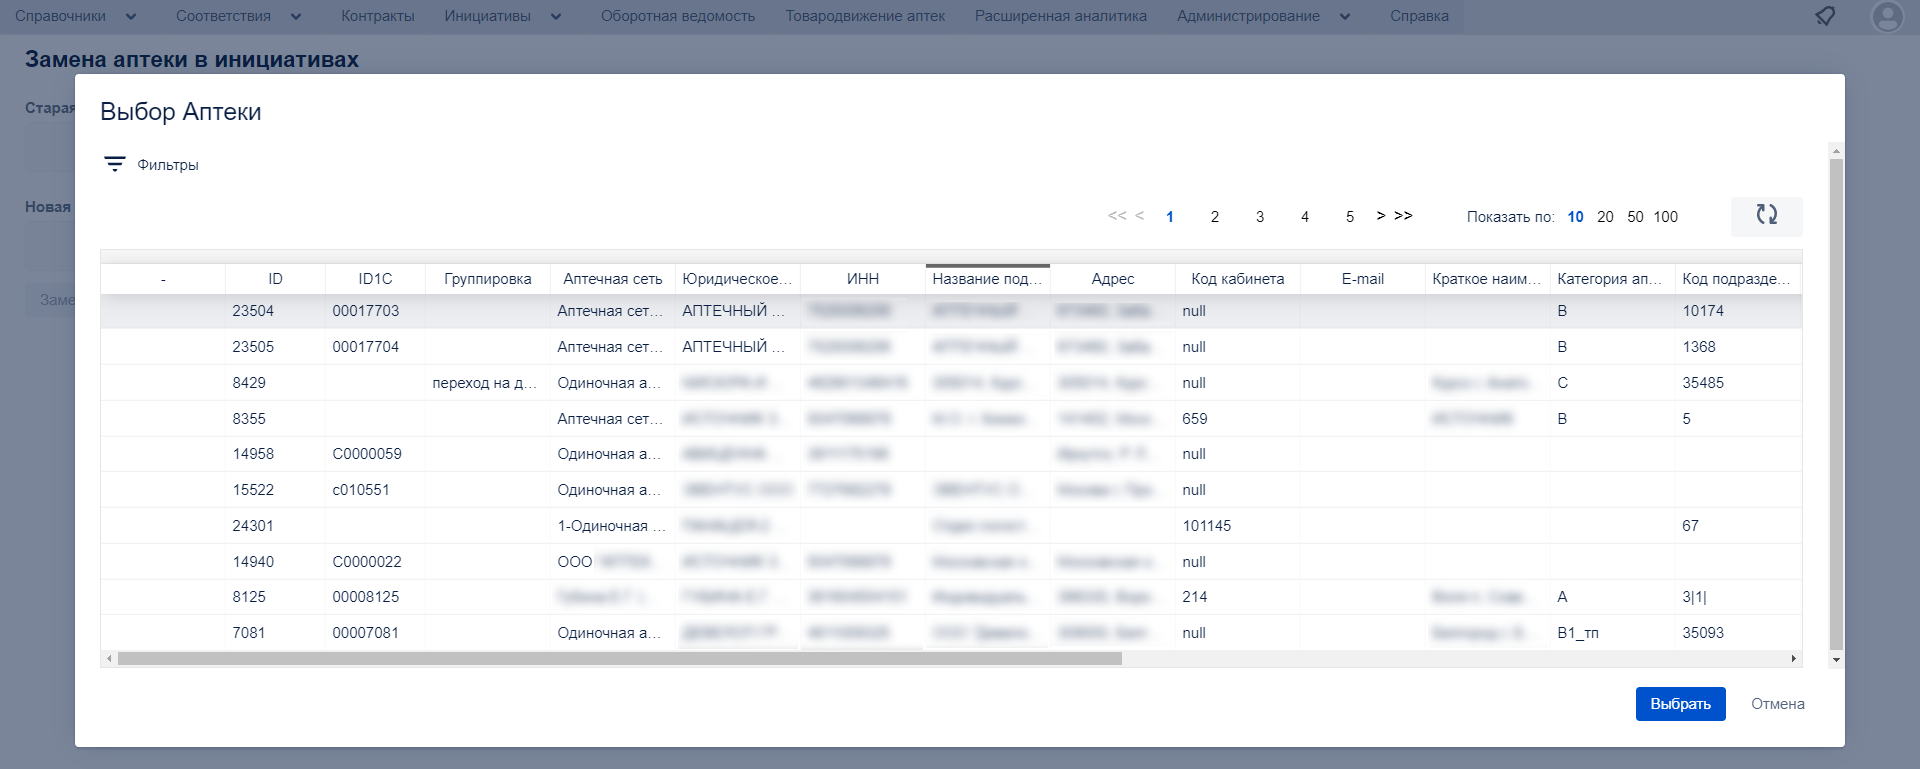Viewport: 1920px width, 769px height.
Task: Show 100 rows per page
Action: coord(1666,217)
